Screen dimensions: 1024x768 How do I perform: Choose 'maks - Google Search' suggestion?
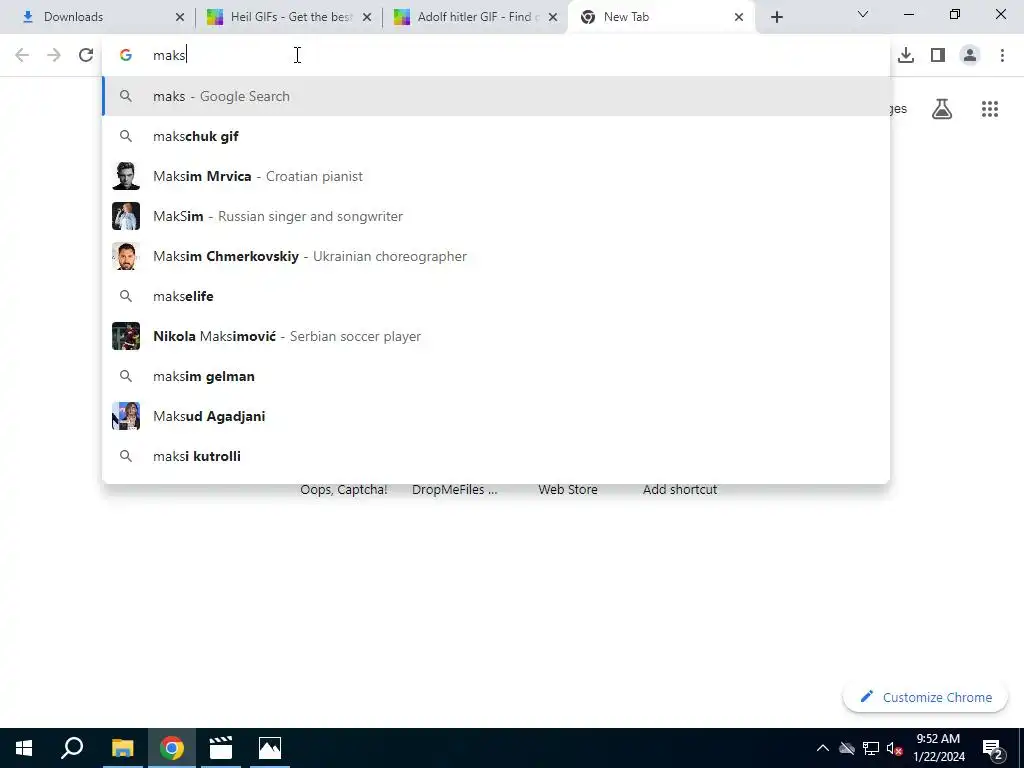[496, 96]
